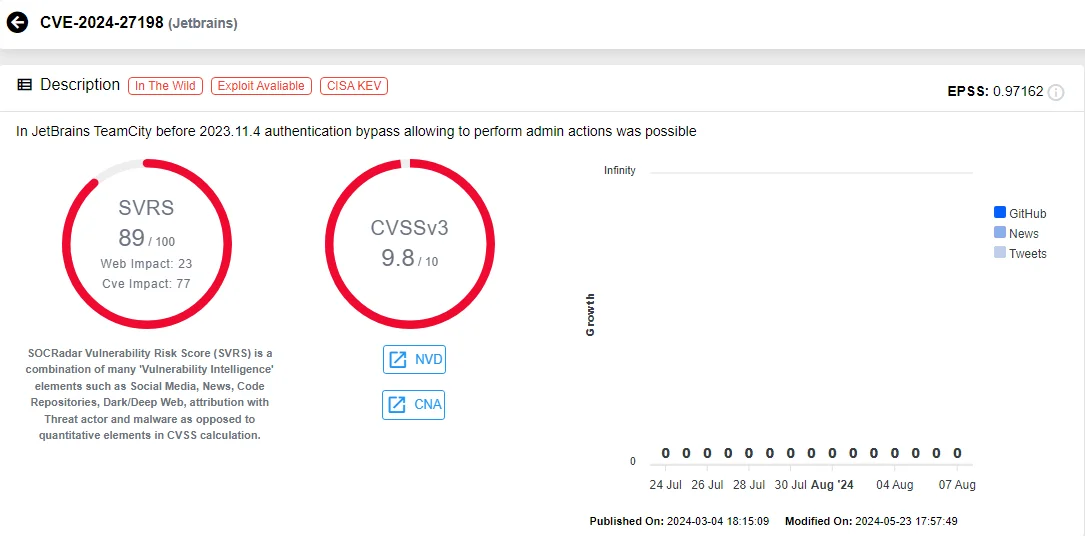Click the Growth axis title
1085x536 pixels.
590,315
